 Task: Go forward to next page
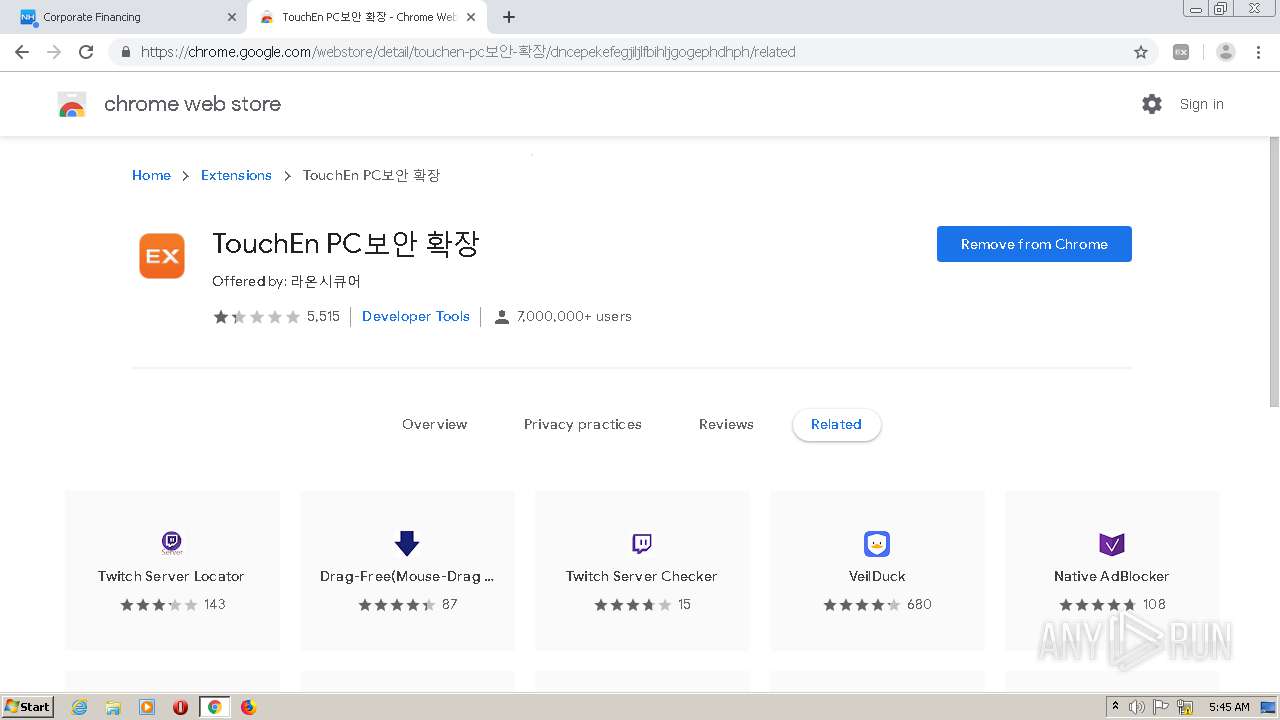point(54,52)
